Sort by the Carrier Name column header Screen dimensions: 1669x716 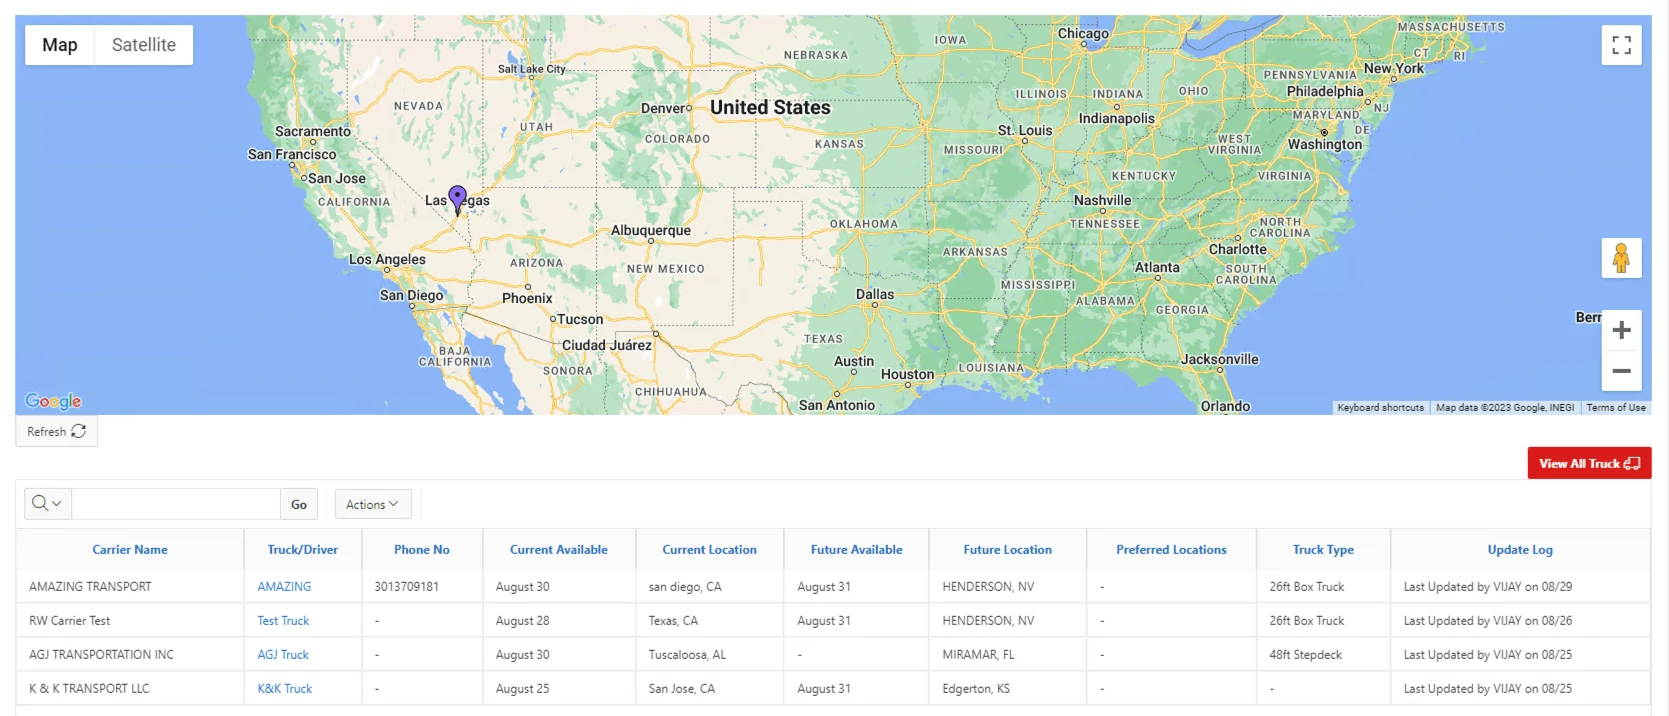(130, 549)
